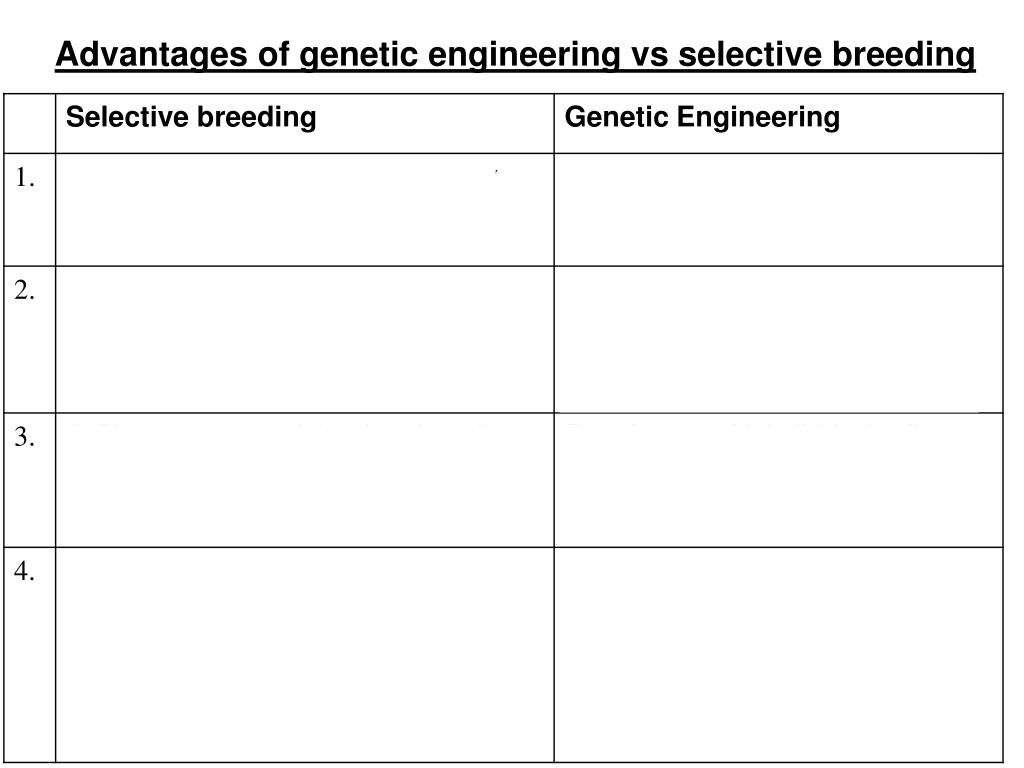
Task: Click the row number 2 cell
Action: pyautogui.click(x=29, y=340)
